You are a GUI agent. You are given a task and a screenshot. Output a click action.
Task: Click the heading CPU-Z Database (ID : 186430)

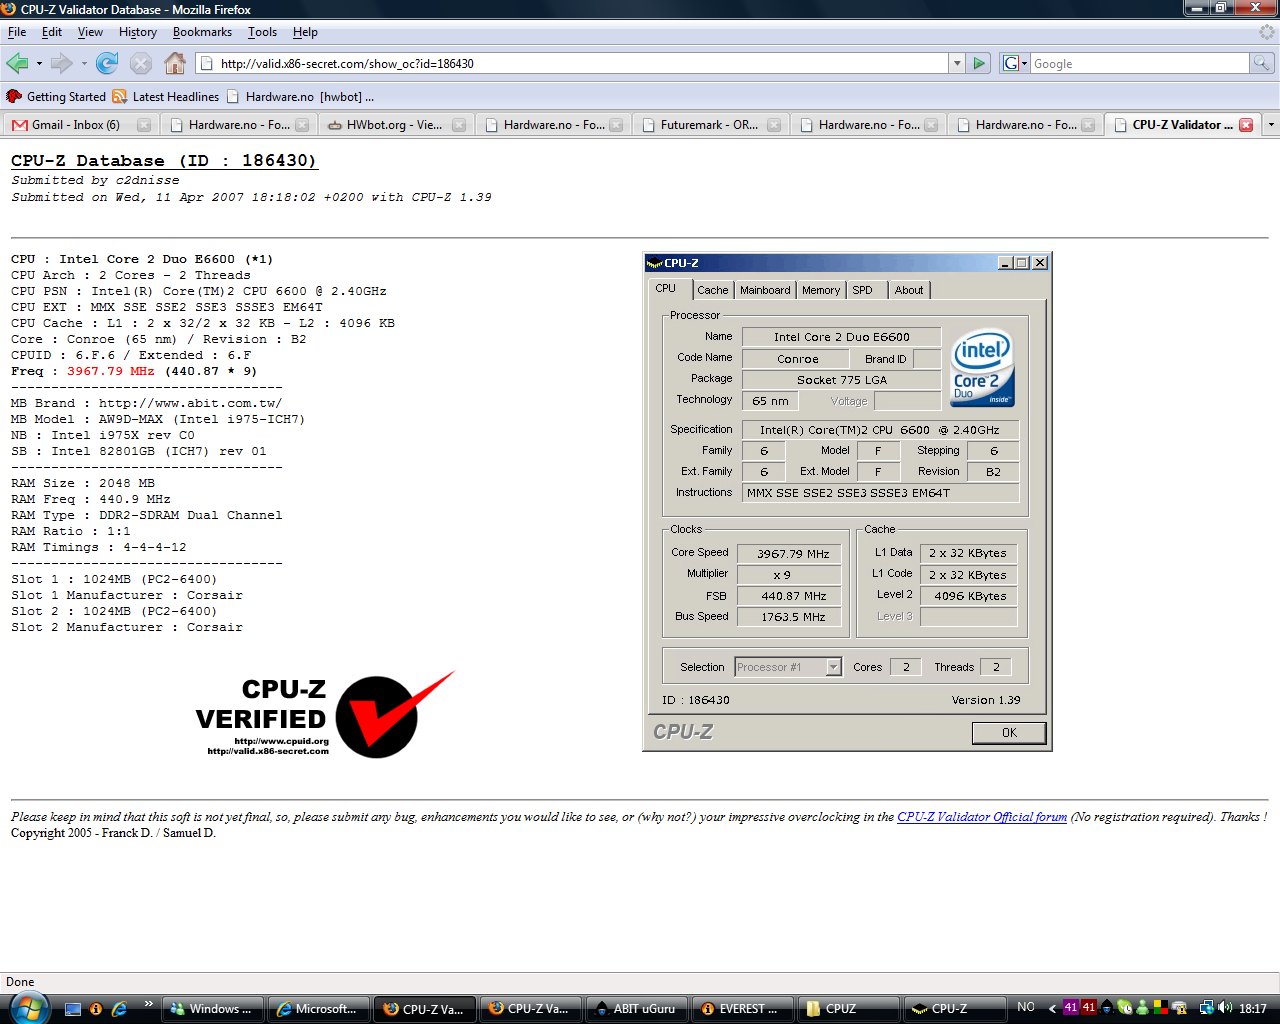[x=164, y=161]
